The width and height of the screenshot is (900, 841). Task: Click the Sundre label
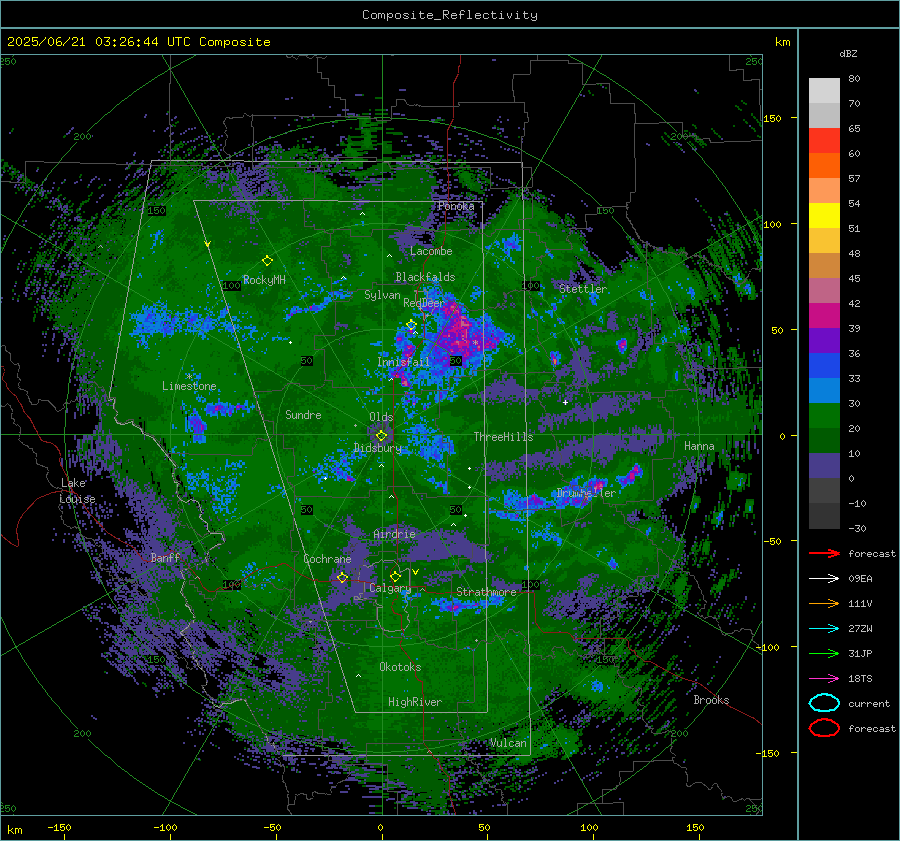[x=304, y=414]
